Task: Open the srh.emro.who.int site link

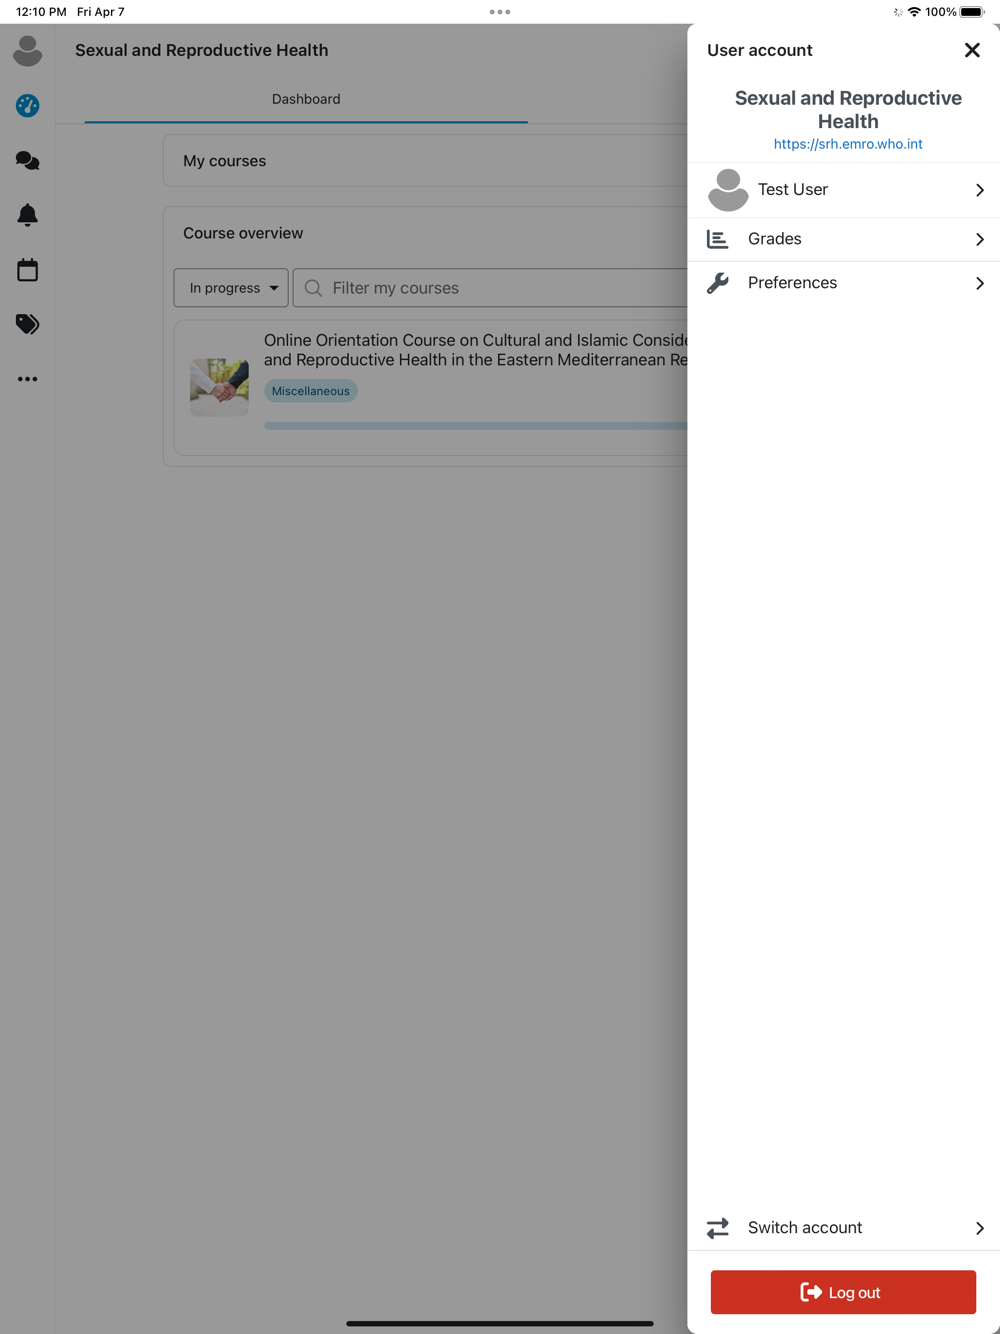Action: 848,144
